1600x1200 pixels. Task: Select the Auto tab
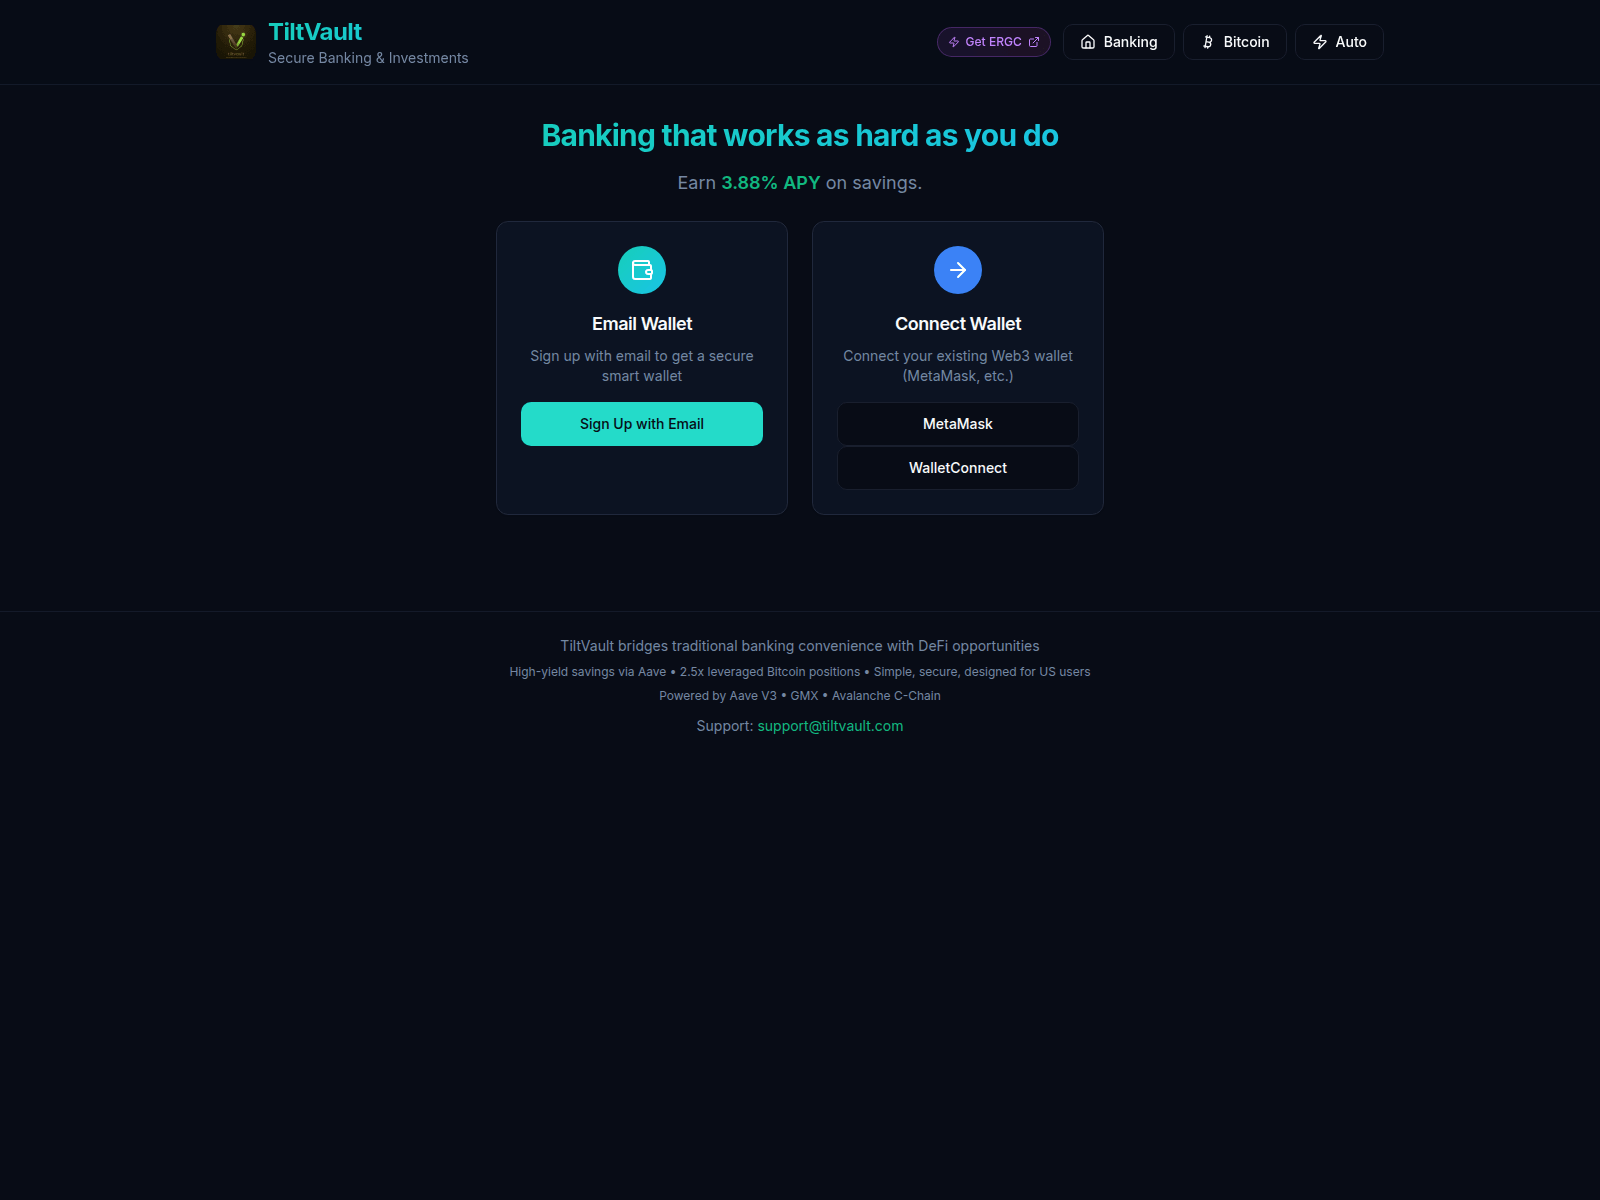point(1339,42)
